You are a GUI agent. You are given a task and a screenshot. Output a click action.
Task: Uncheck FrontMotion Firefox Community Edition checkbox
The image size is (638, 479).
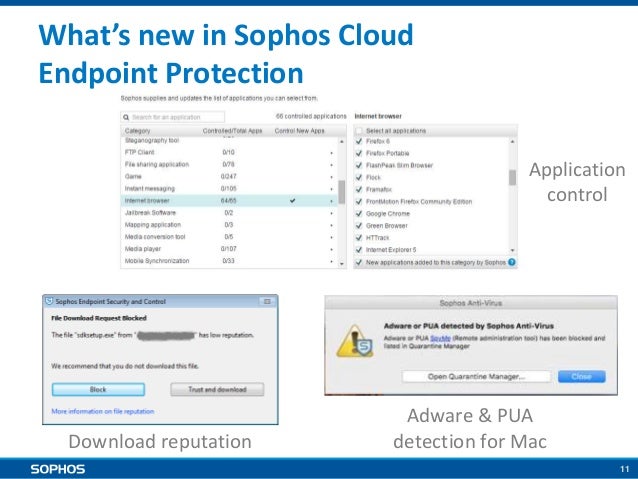[x=359, y=201]
